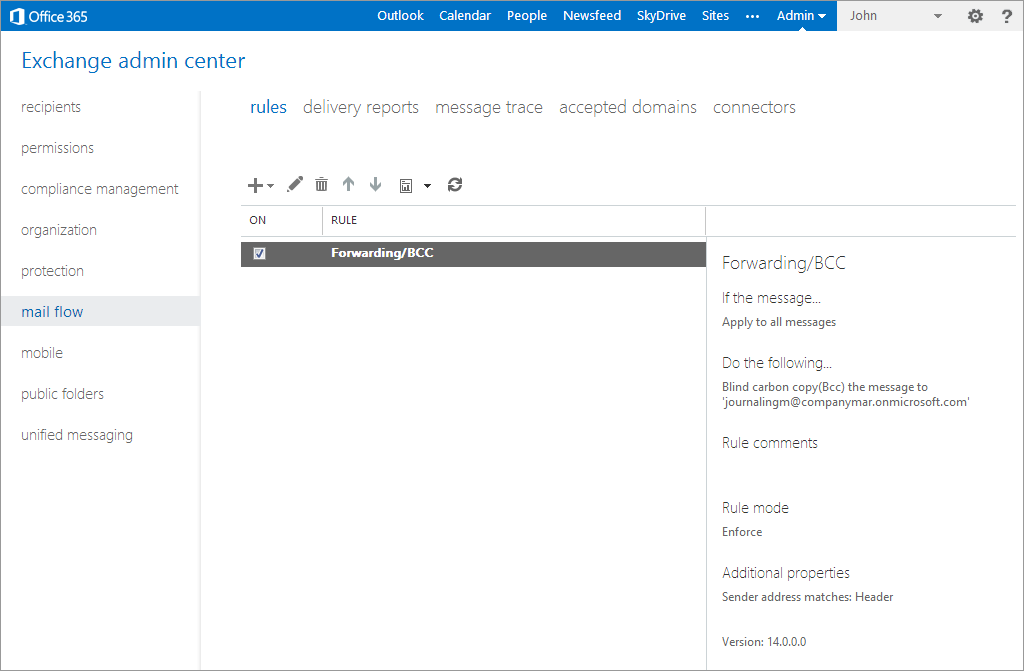Click the 'Rule comments' heading

pos(770,443)
